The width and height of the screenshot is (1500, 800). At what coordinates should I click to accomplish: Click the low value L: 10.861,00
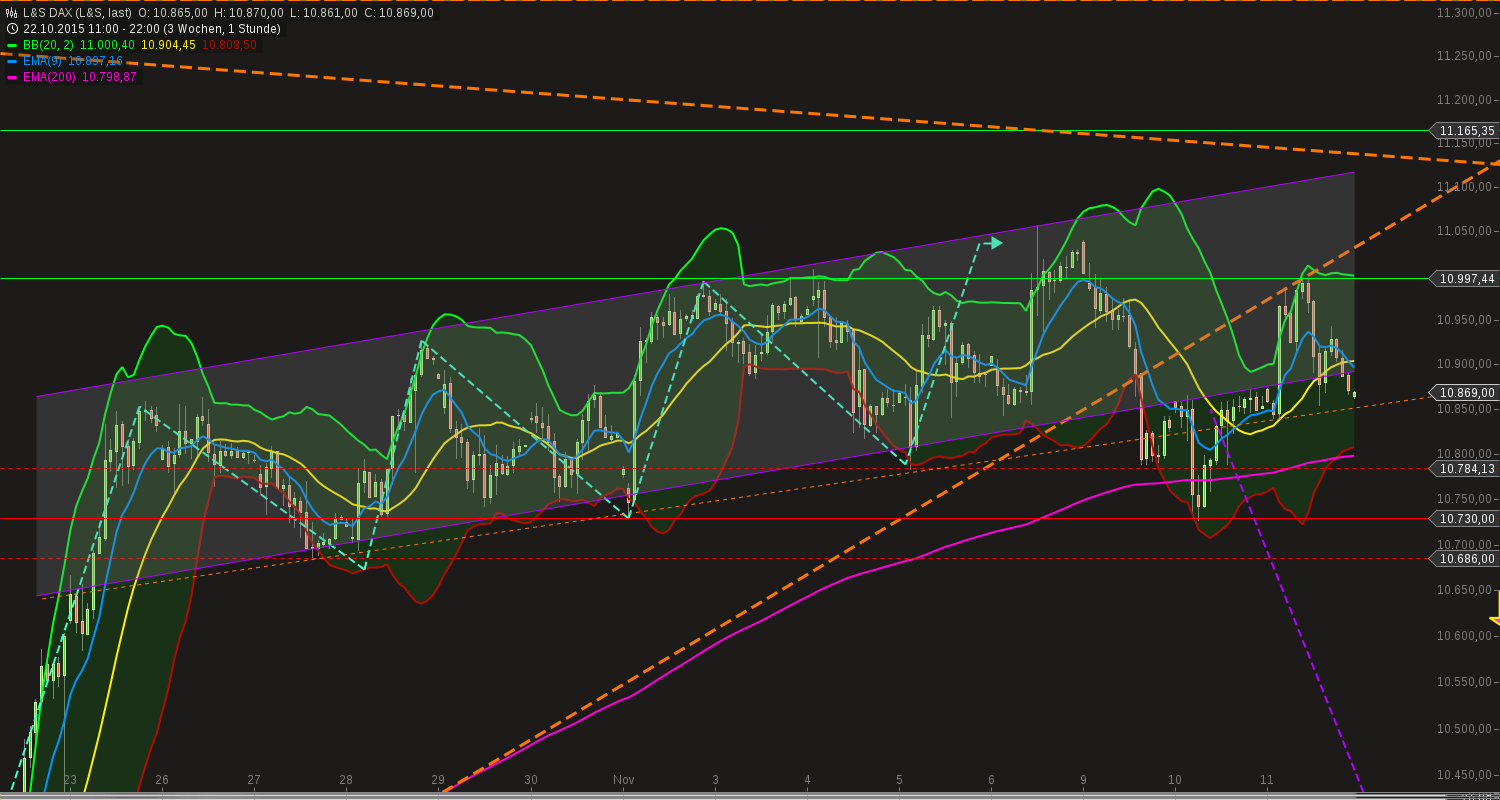point(323,13)
